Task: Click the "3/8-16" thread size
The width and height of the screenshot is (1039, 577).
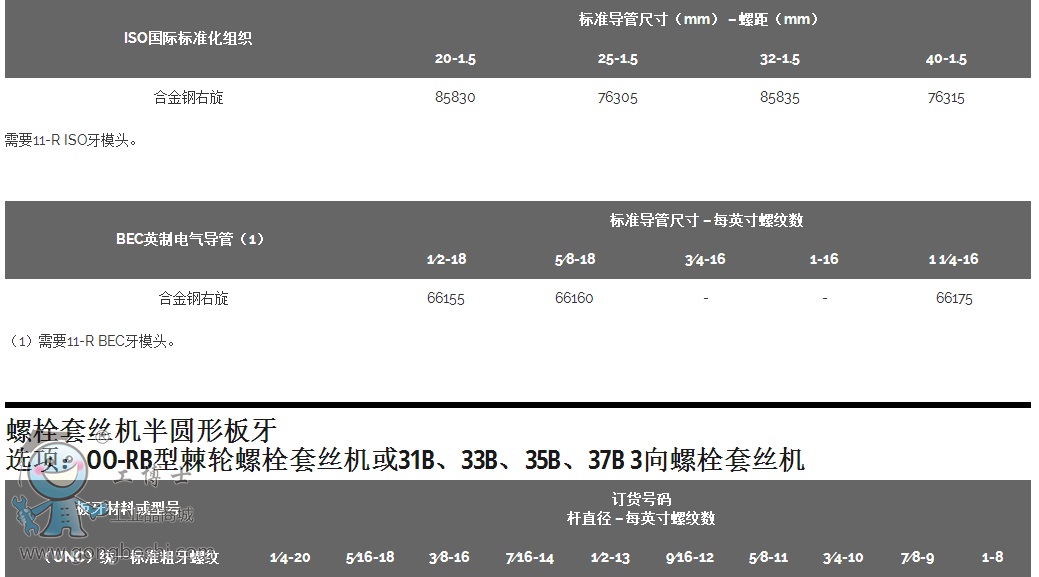Action: pyautogui.click(x=449, y=558)
